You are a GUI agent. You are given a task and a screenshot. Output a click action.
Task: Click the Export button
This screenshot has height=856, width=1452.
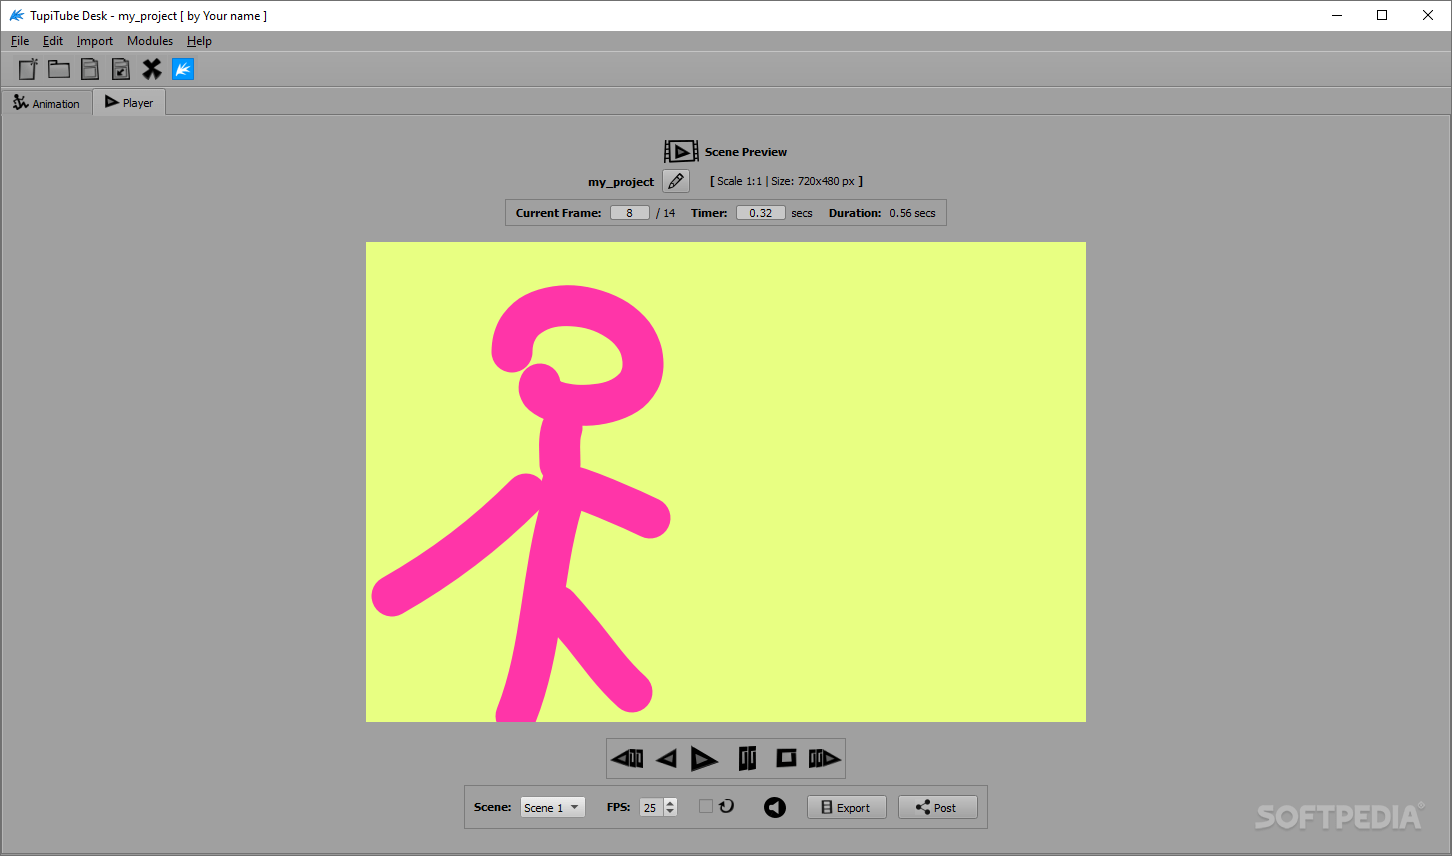point(846,807)
